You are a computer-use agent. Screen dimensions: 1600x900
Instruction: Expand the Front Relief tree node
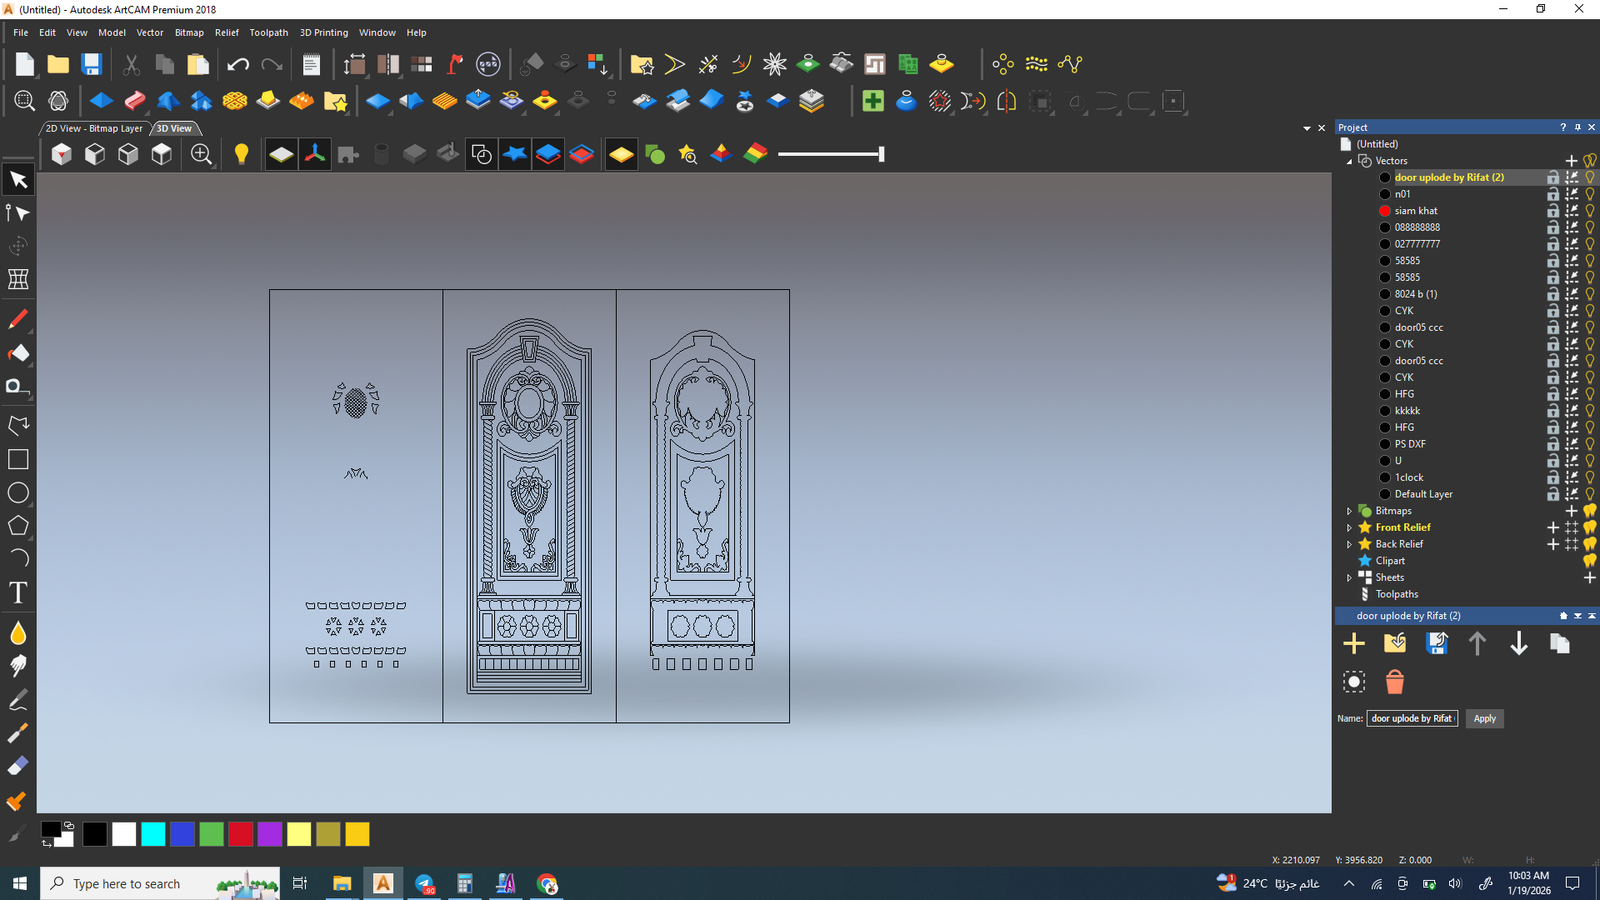[1349, 528]
